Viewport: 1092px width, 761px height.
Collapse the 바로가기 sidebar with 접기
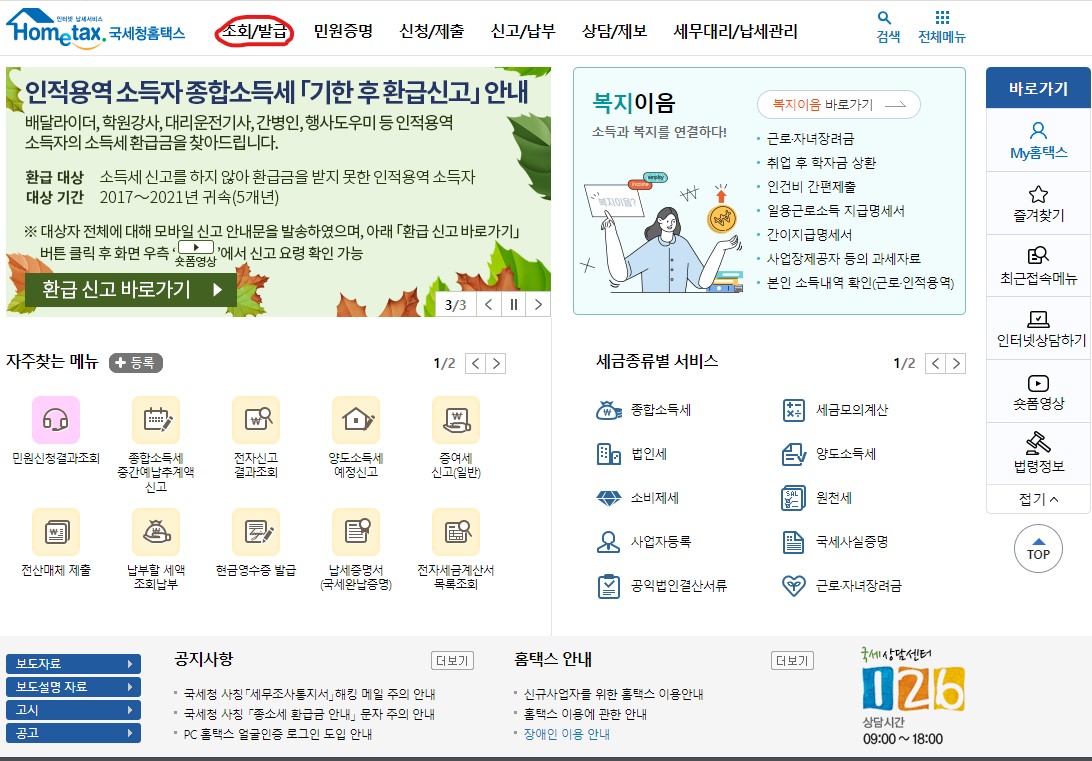point(1038,499)
